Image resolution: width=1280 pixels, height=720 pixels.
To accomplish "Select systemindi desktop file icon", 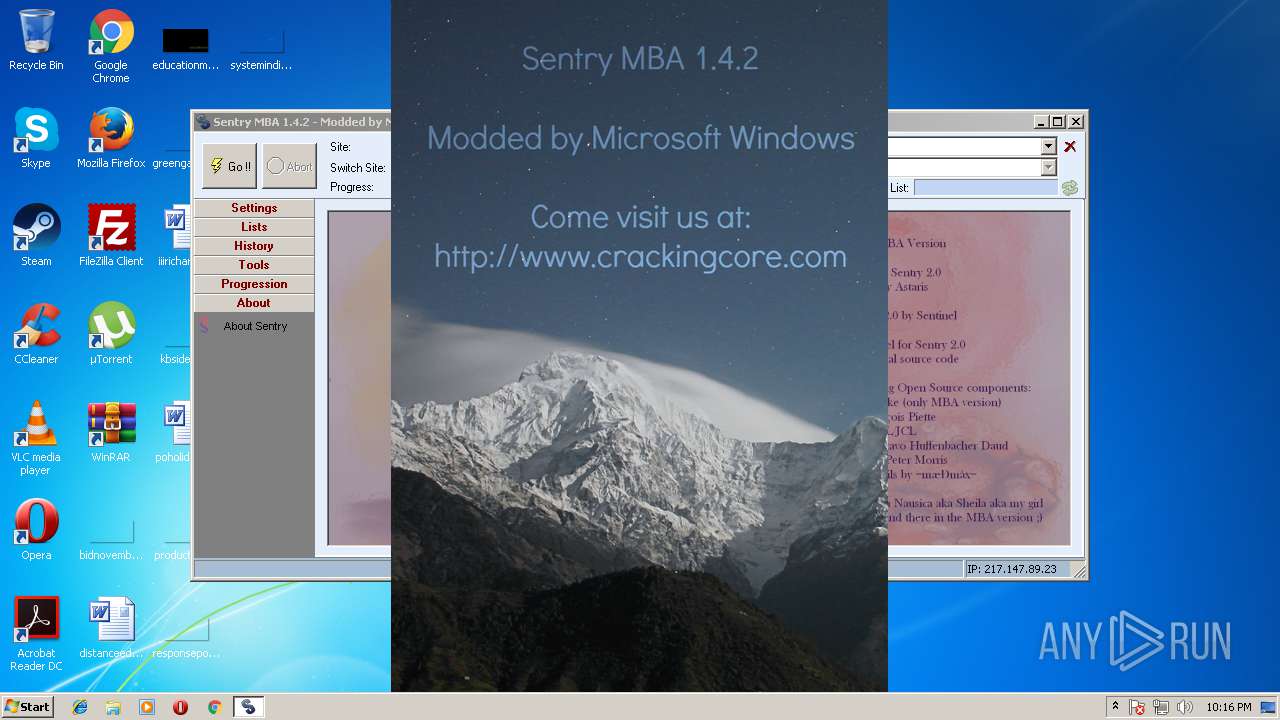I will tap(261, 47).
